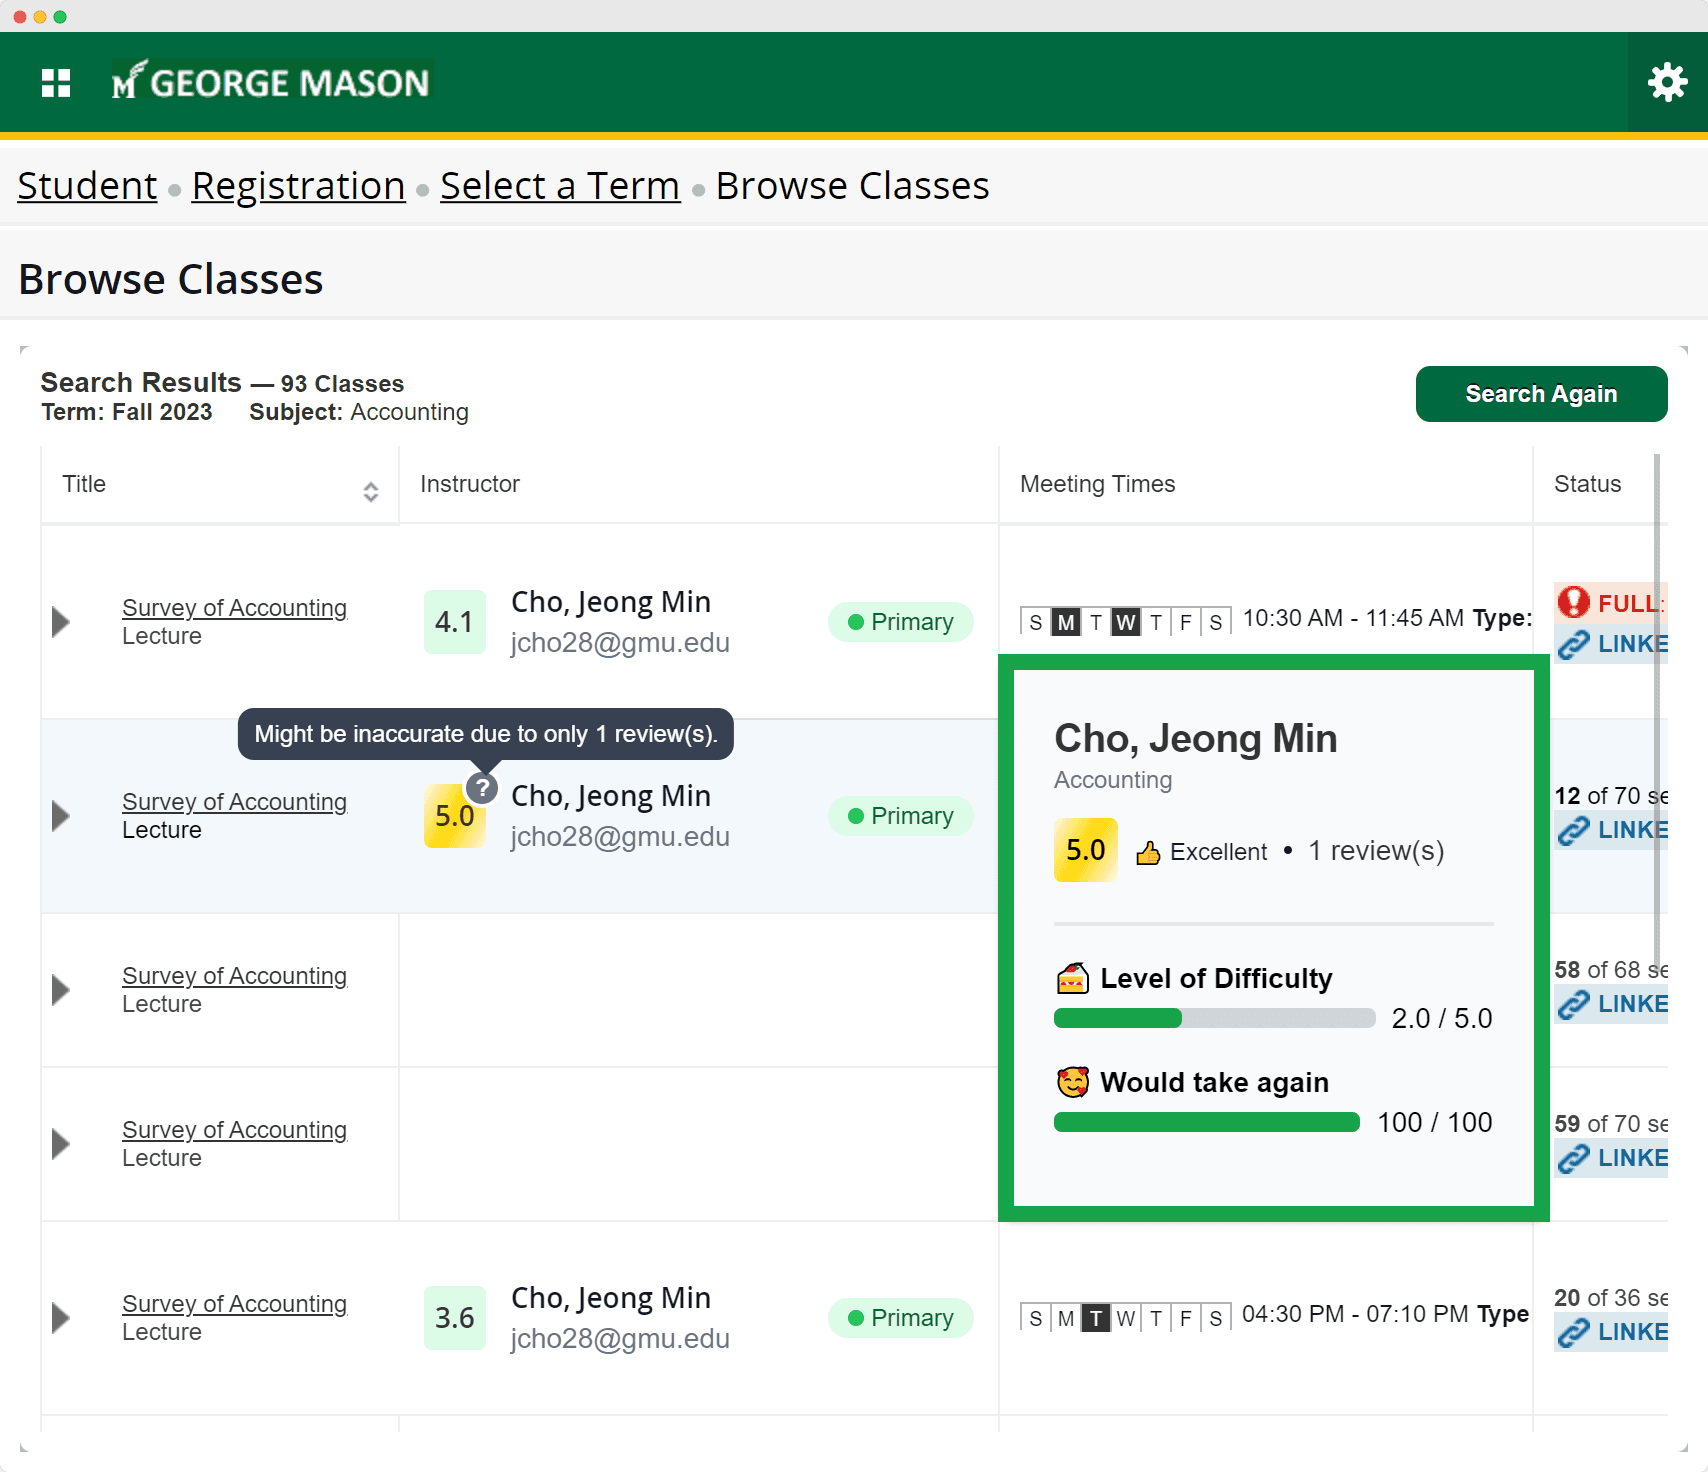Expand the first Survey of Accounting row

point(61,622)
